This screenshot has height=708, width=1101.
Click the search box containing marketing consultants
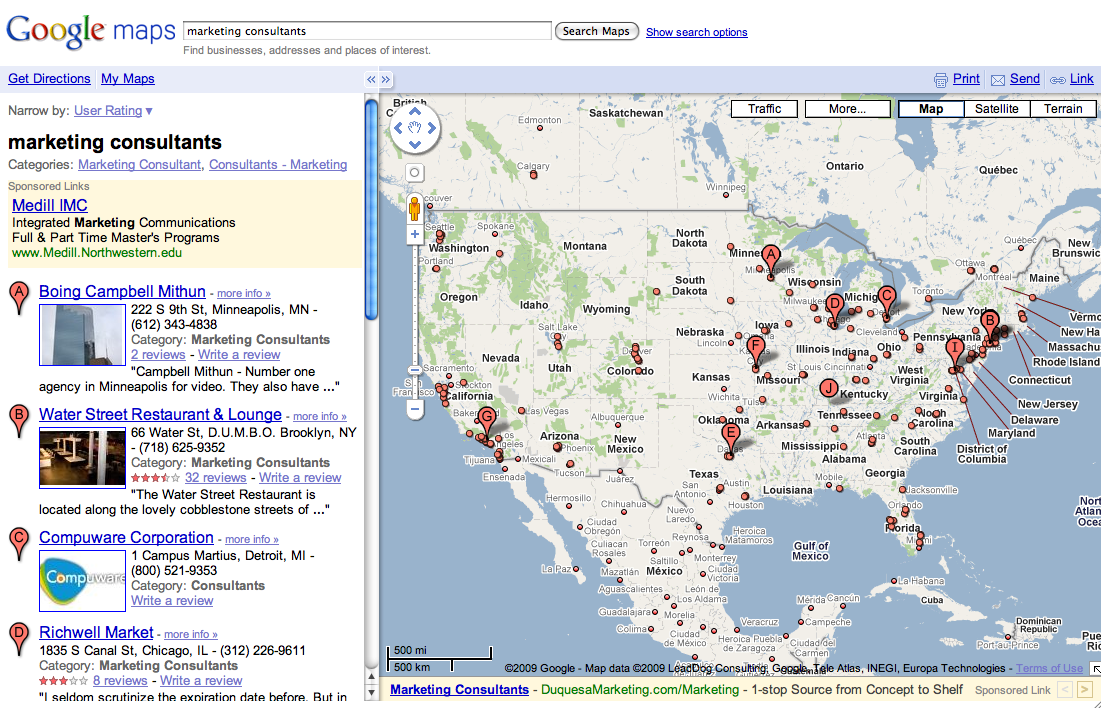click(x=367, y=31)
